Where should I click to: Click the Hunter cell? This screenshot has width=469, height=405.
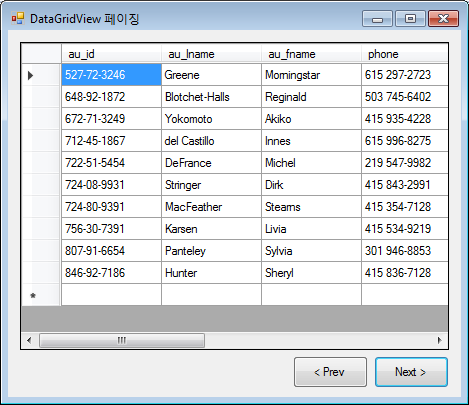tap(211, 273)
